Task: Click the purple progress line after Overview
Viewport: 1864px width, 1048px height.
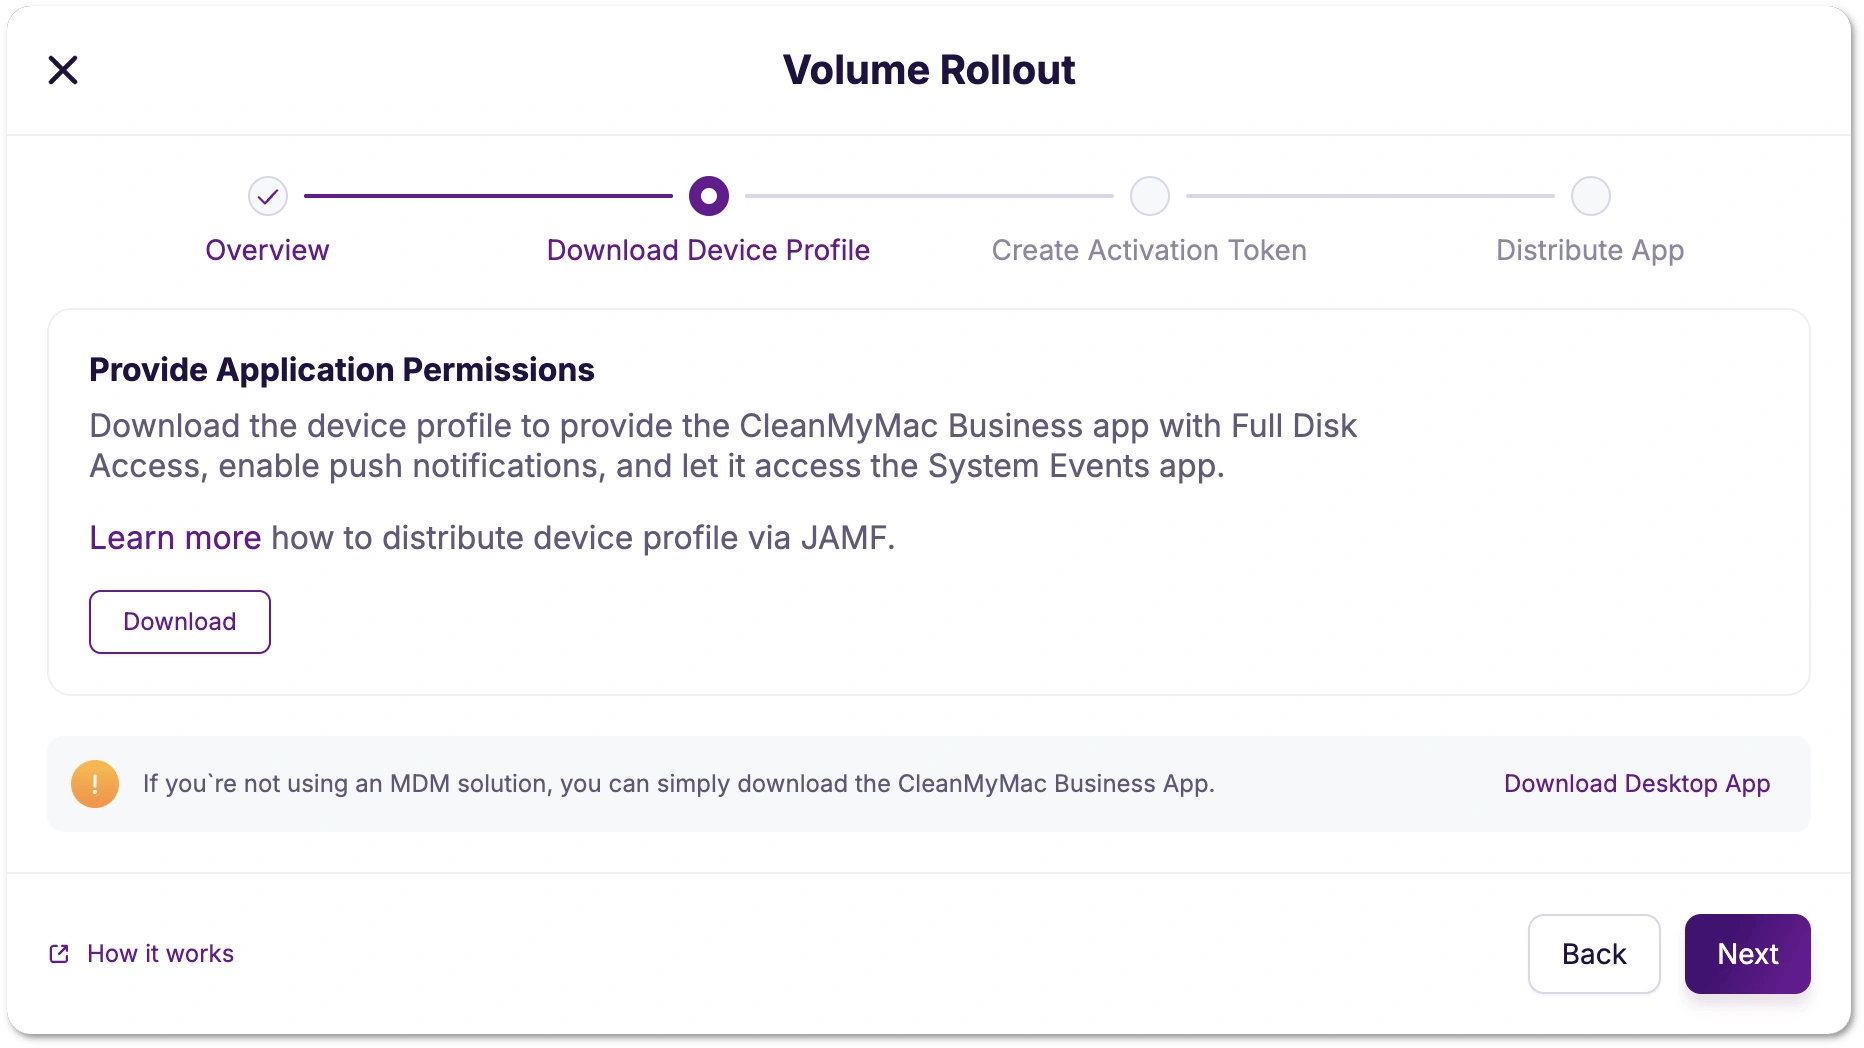Action: click(488, 196)
